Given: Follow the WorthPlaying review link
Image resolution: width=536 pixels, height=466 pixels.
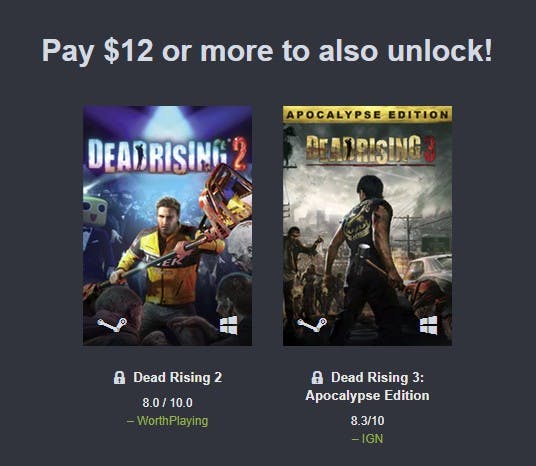Looking at the screenshot, I should point(168,421).
